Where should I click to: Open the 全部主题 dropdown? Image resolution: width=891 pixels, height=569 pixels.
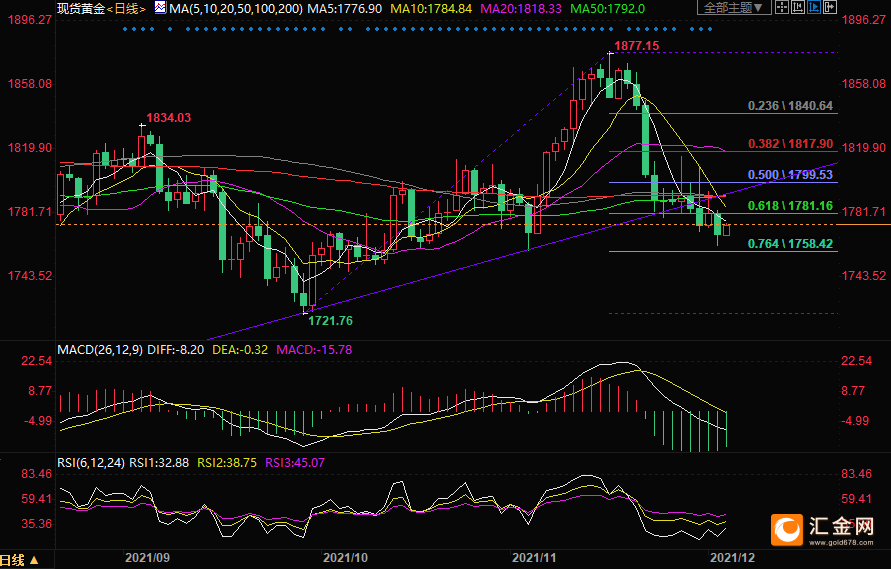pyautogui.click(x=733, y=7)
